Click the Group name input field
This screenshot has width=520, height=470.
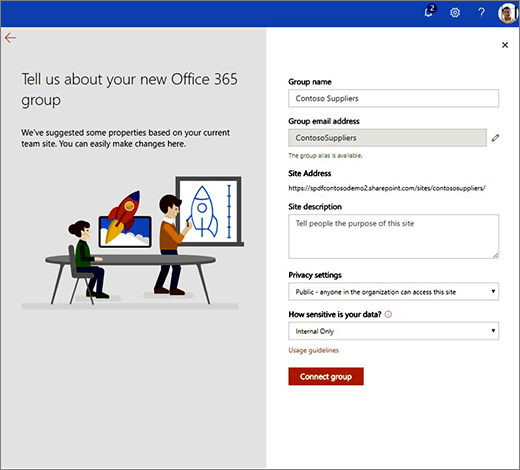pyautogui.click(x=393, y=98)
